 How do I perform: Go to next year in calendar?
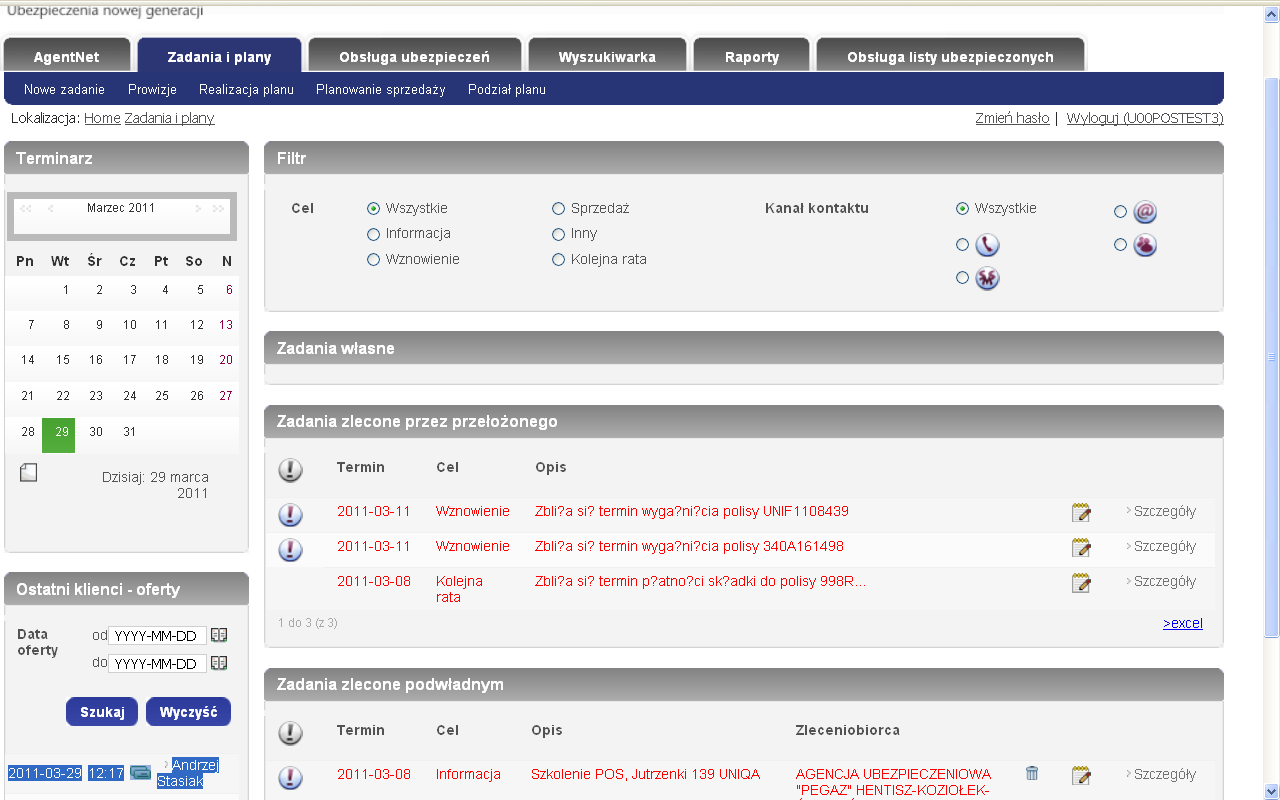click(219, 209)
